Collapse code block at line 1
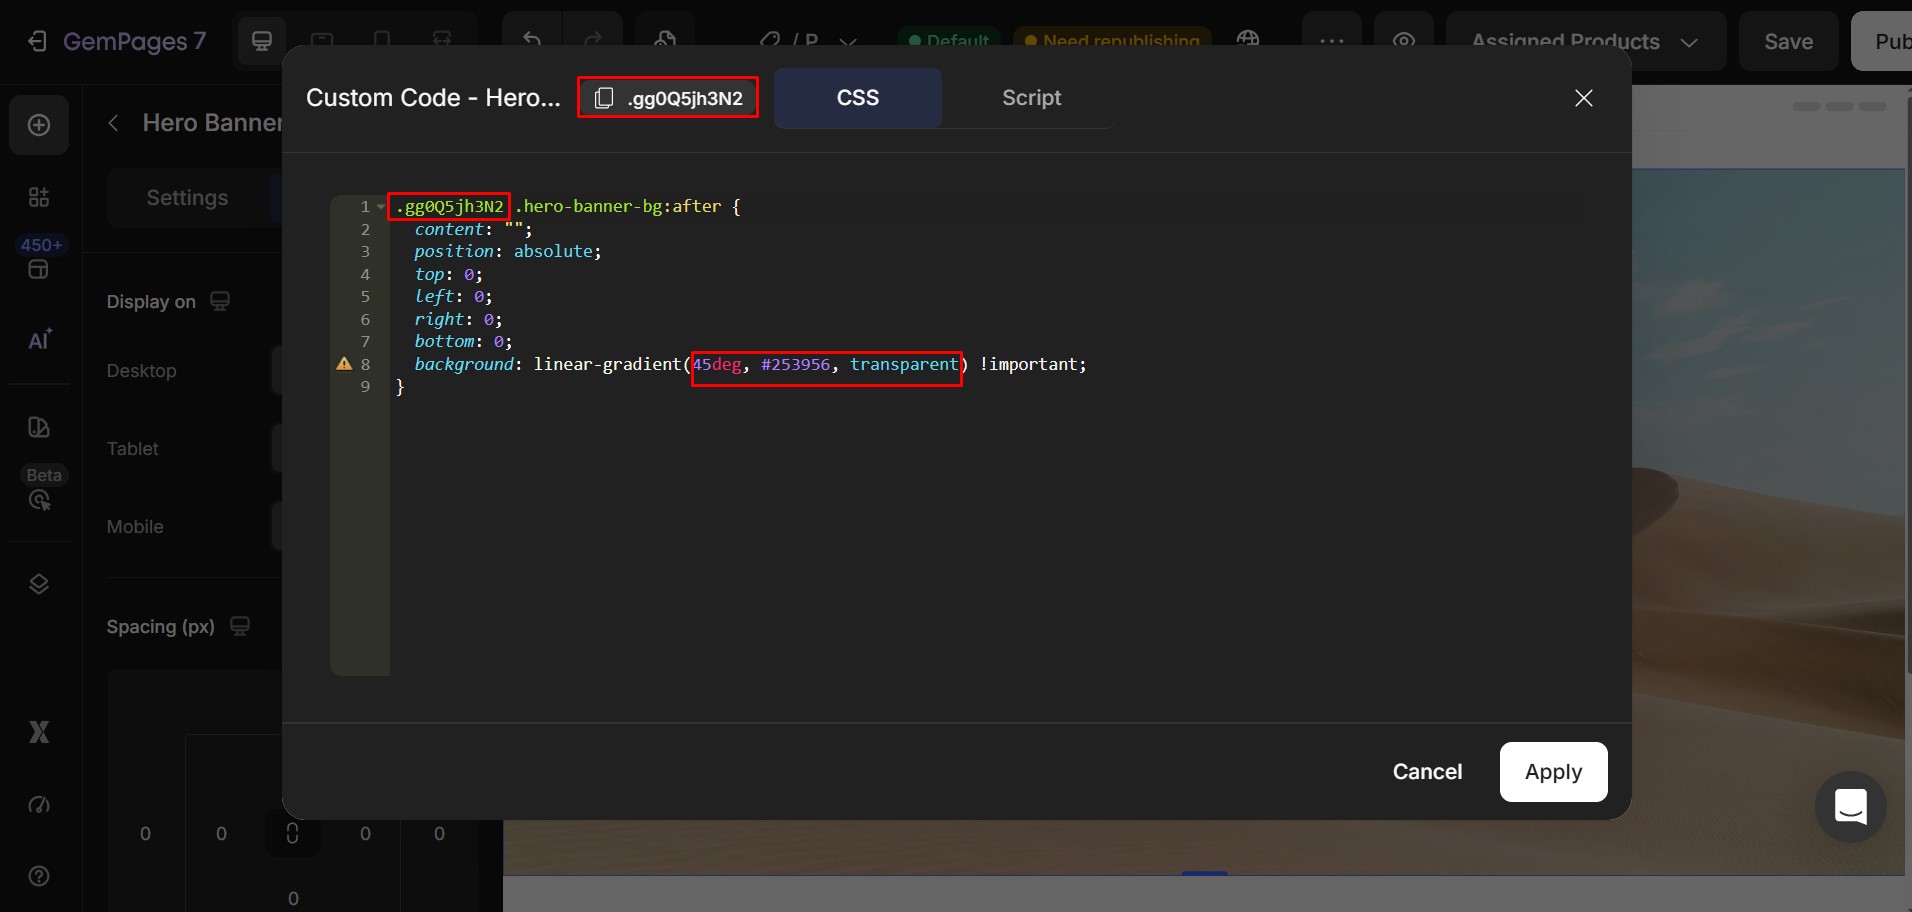The width and height of the screenshot is (1912, 912). click(381, 207)
